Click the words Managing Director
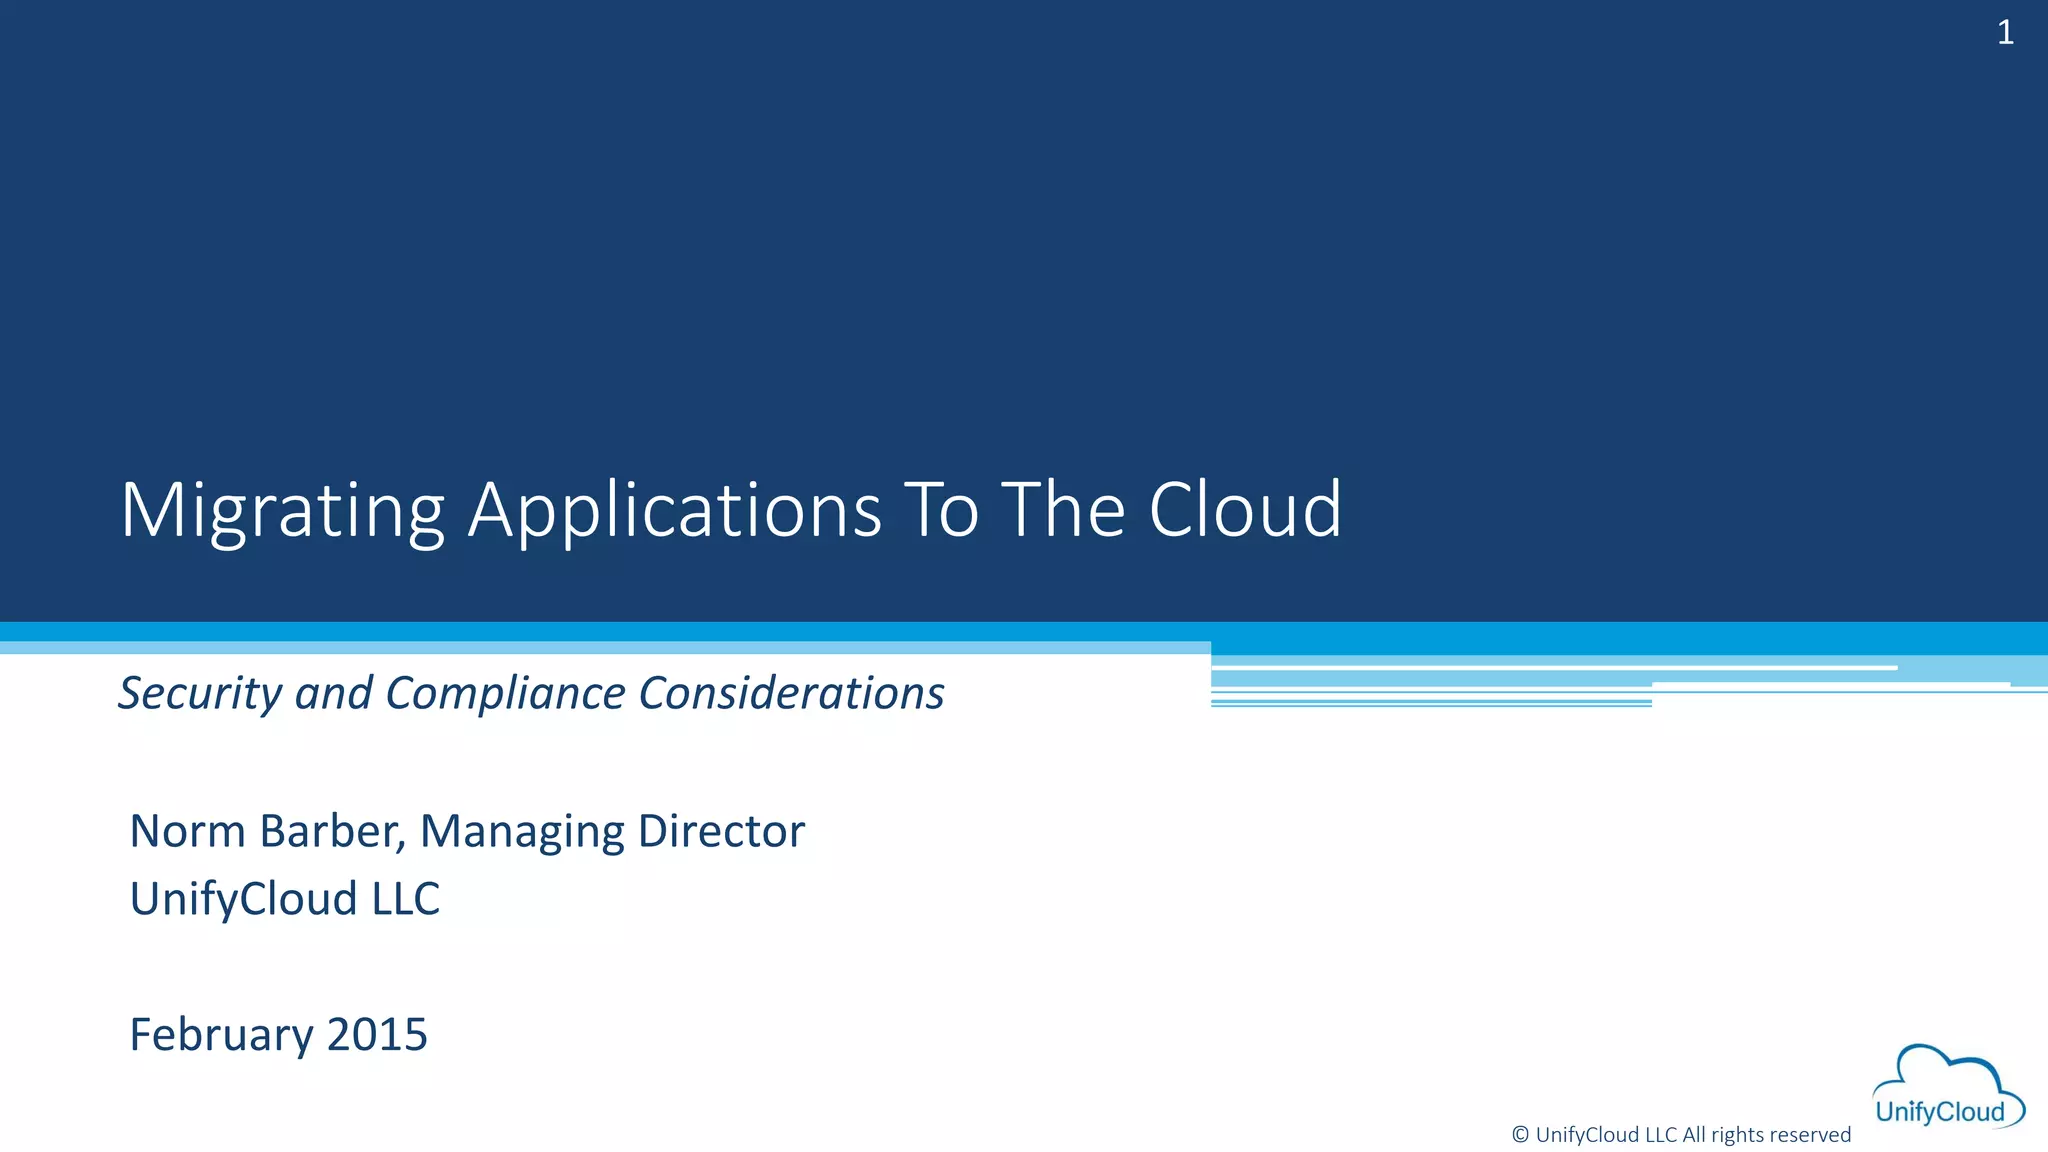Viewport: 2048px width, 1152px height. click(612, 831)
